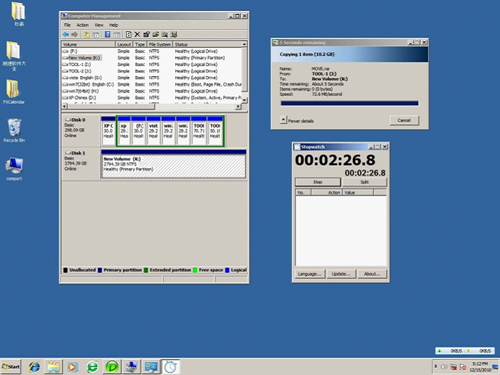This screenshot has height=375, width=500.
Task: Select the vist partition block in Disk 0
Action: (x=153, y=131)
